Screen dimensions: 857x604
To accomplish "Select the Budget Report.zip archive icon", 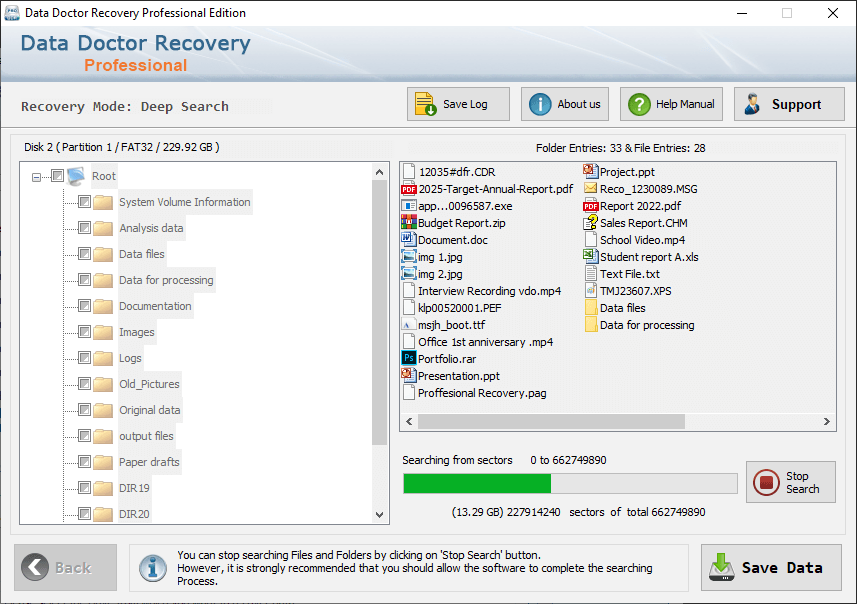I will click(x=409, y=222).
